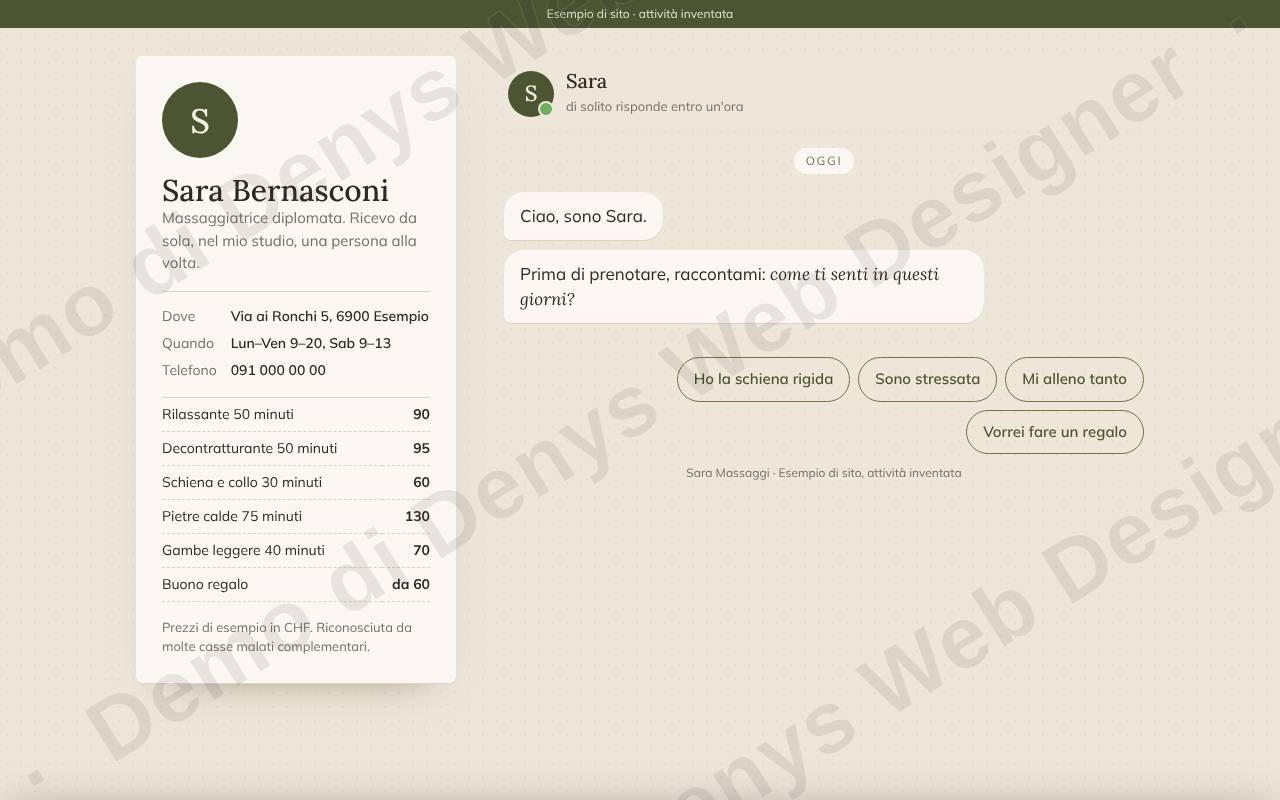Click the 'Pietre calde 75 minuti' row

coord(296,516)
